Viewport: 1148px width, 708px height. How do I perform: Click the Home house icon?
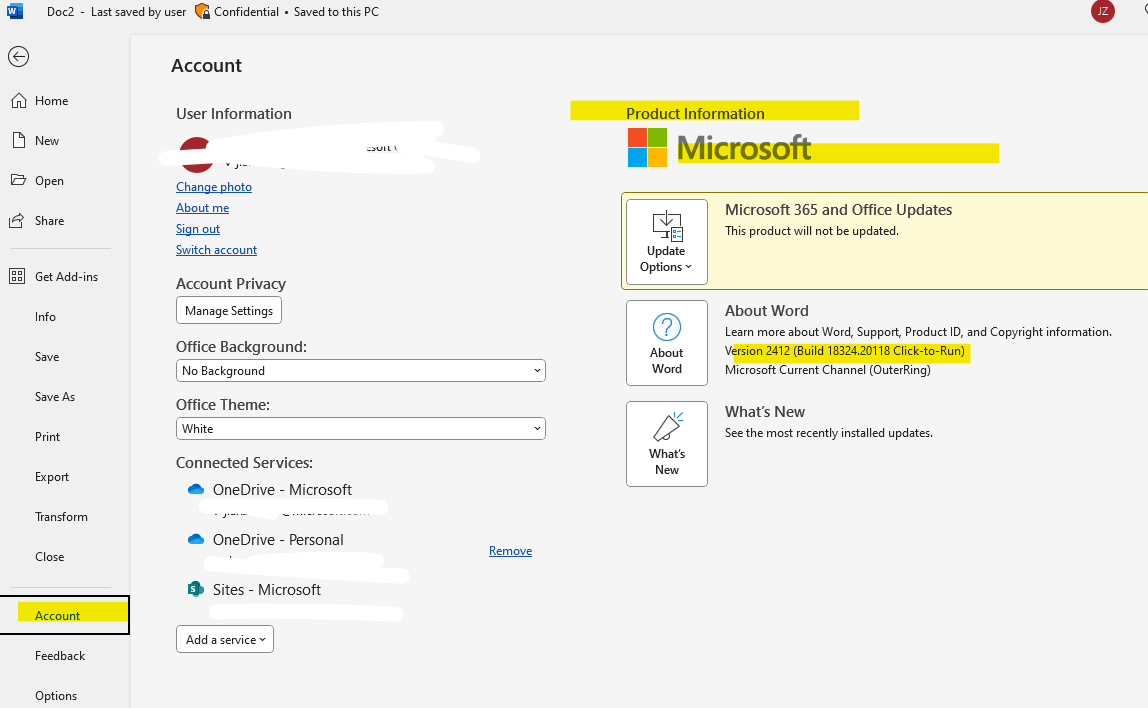(18, 100)
